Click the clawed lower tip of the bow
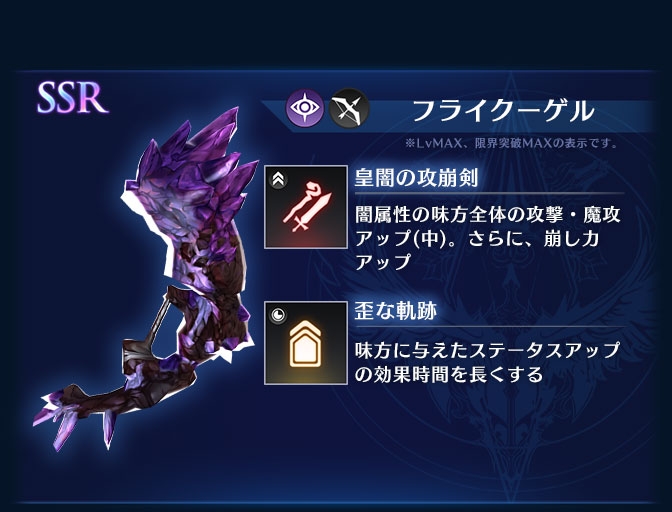 [x=75, y=418]
